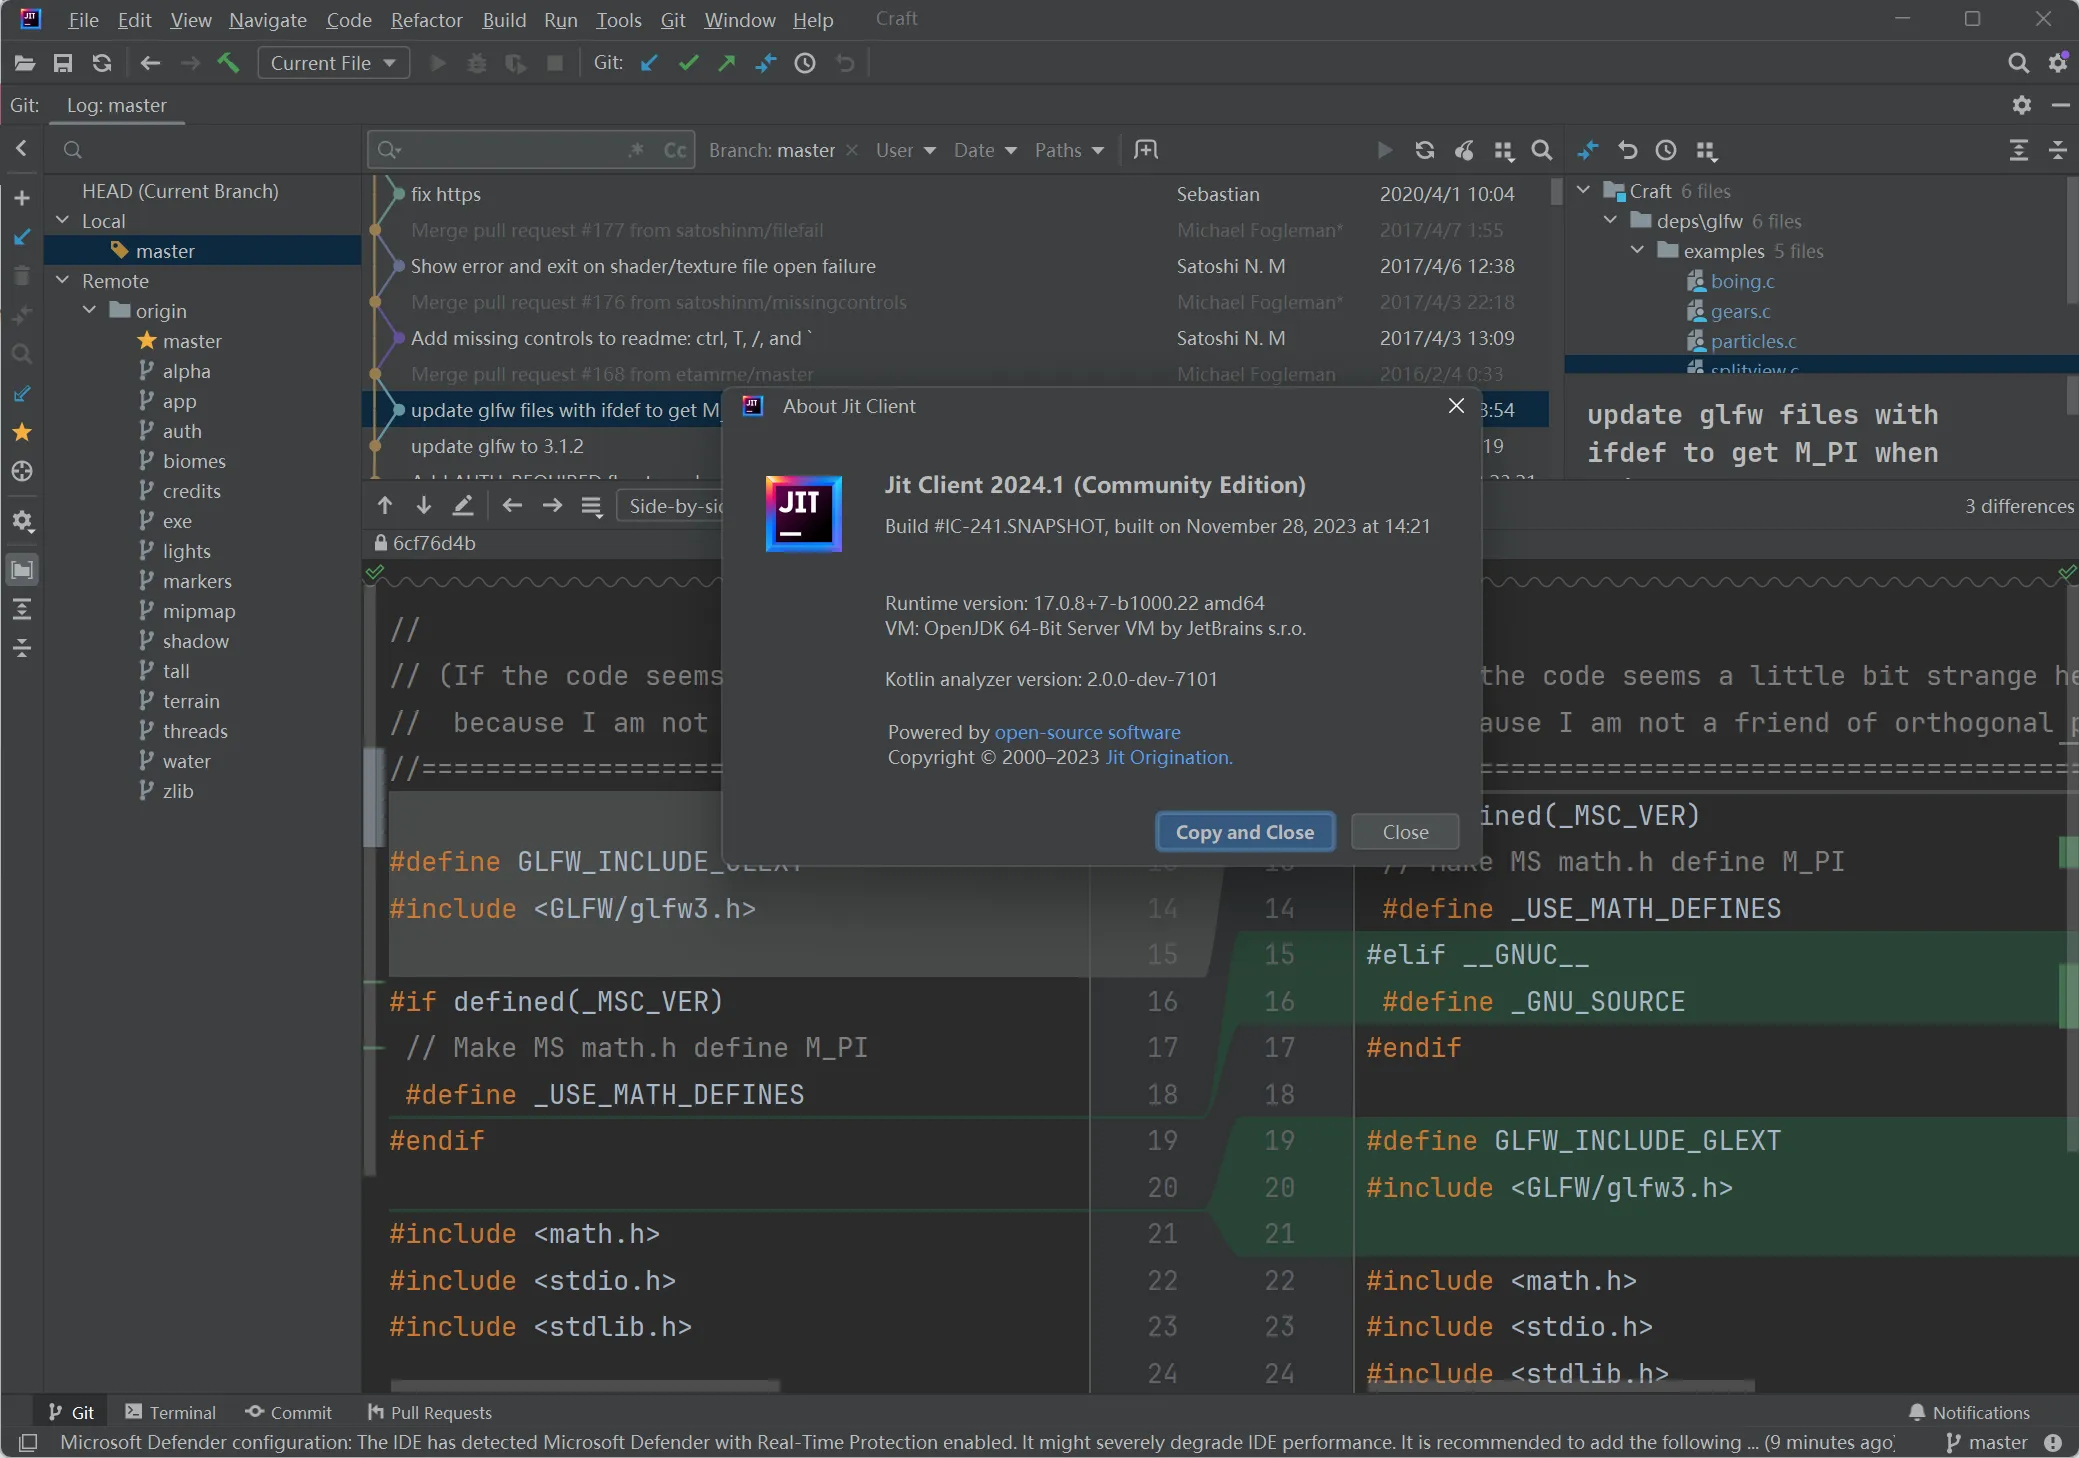Open the Tools menu
The image size is (2079, 1458).
[x=618, y=20]
